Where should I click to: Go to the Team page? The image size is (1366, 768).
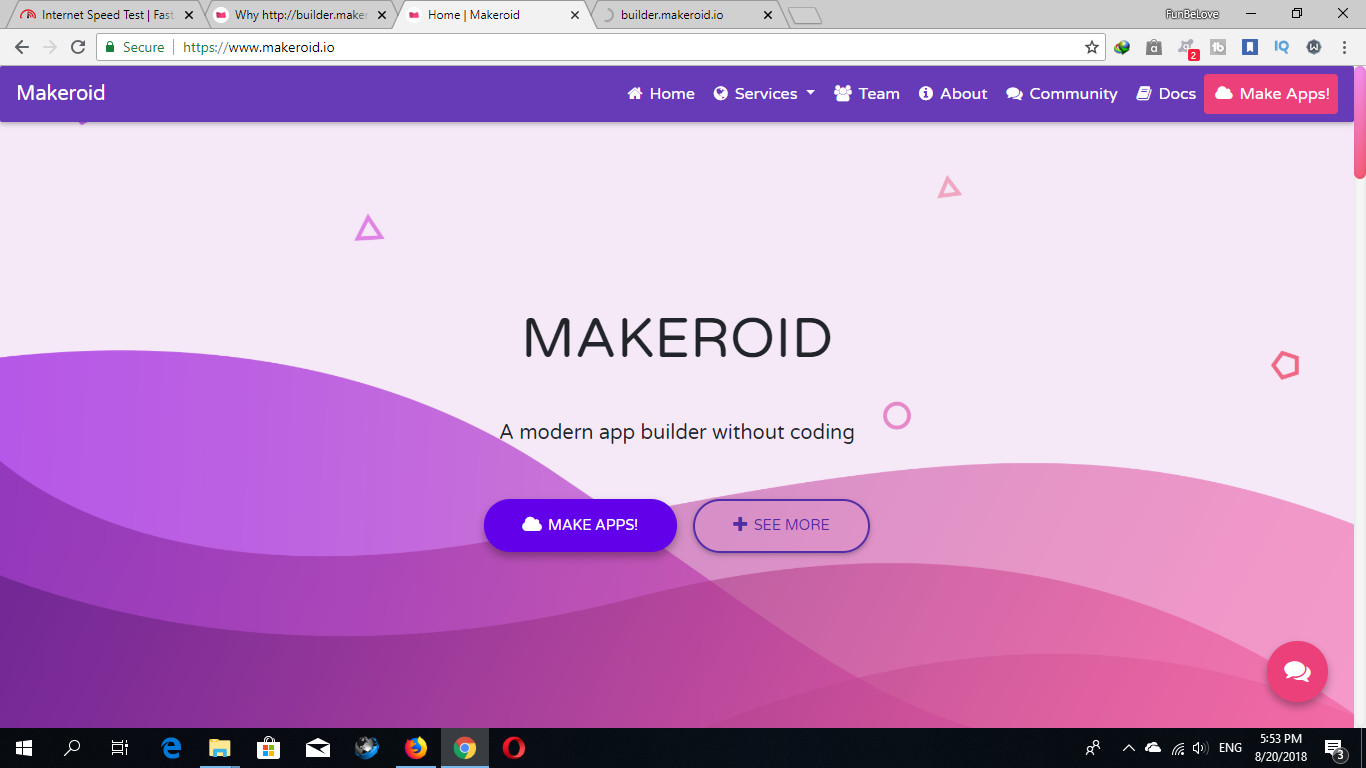867,94
